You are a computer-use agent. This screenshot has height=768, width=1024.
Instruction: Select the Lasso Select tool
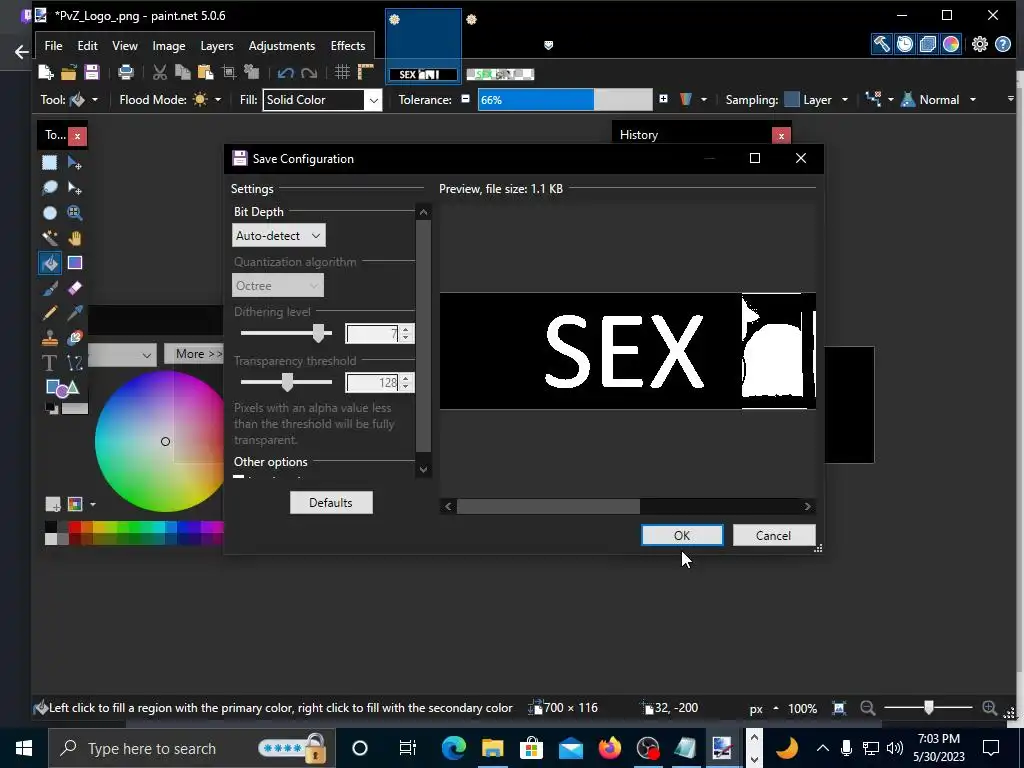50,188
